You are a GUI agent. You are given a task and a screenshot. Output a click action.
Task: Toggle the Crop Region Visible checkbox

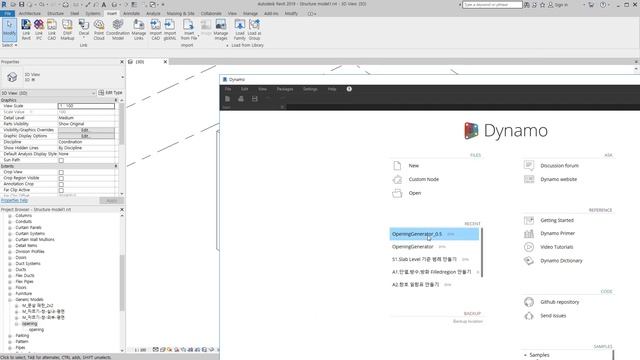pos(61,178)
